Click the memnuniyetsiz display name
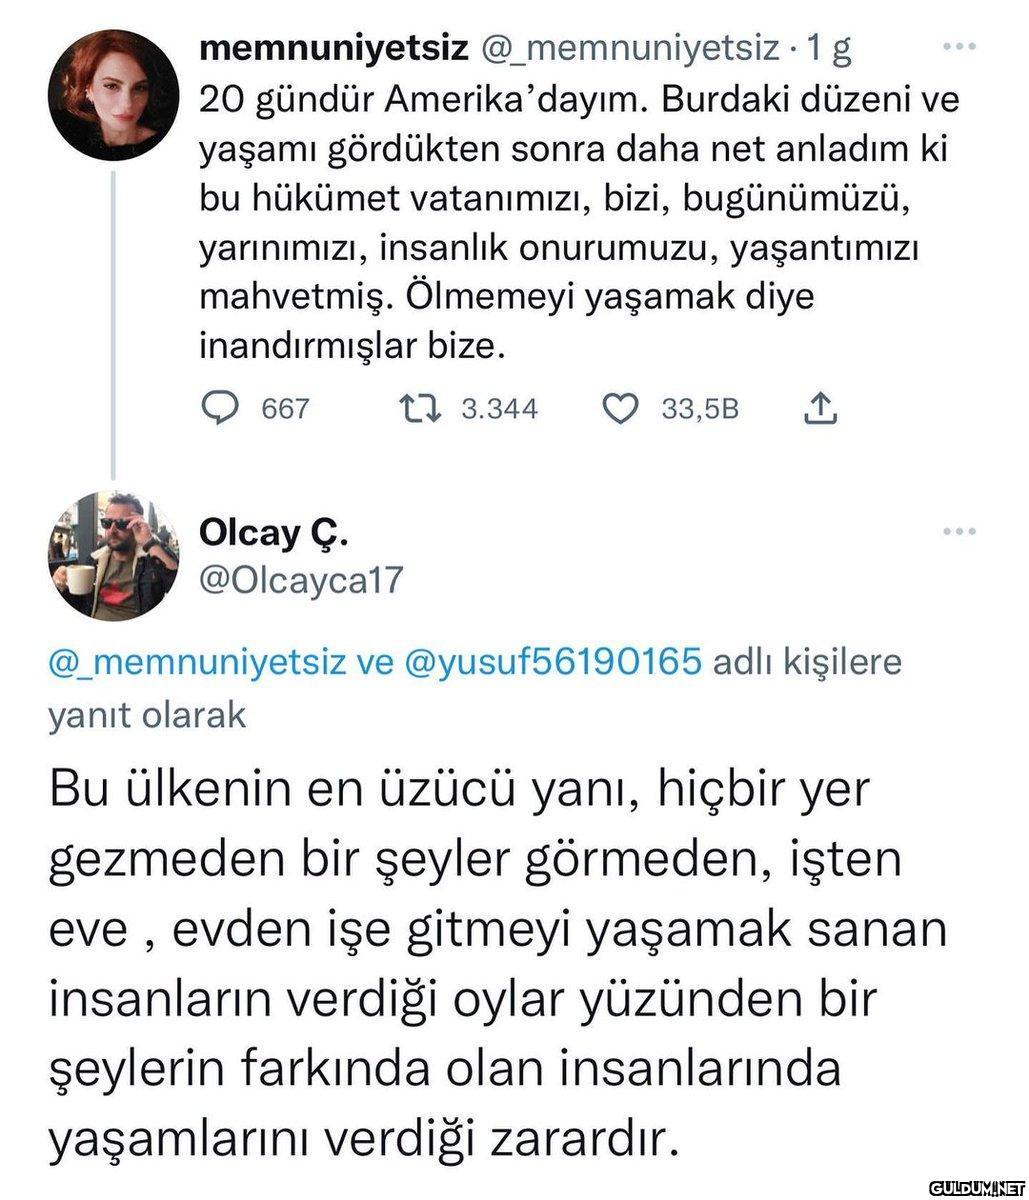 pyautogui.click(x=335, y=47)
